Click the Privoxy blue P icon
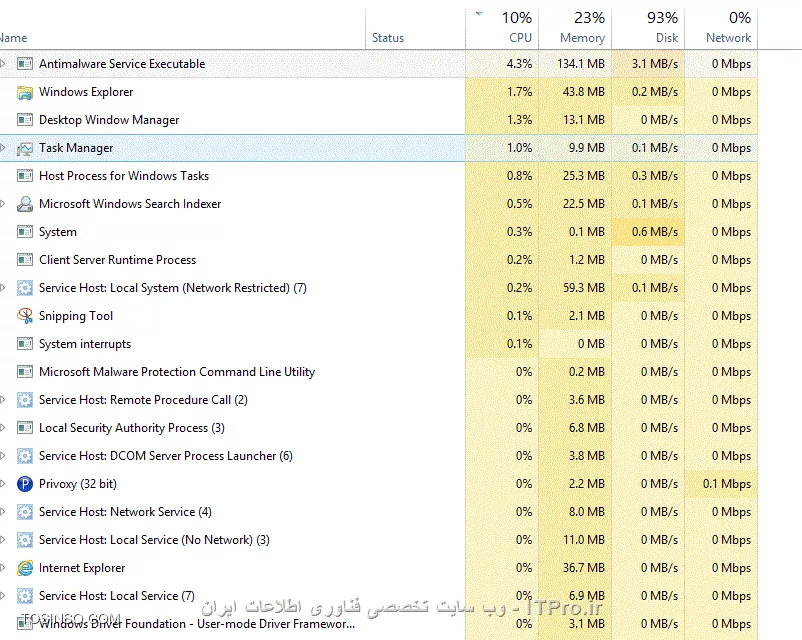The height and width of the screenshot is (640, 802). point(25,484)
